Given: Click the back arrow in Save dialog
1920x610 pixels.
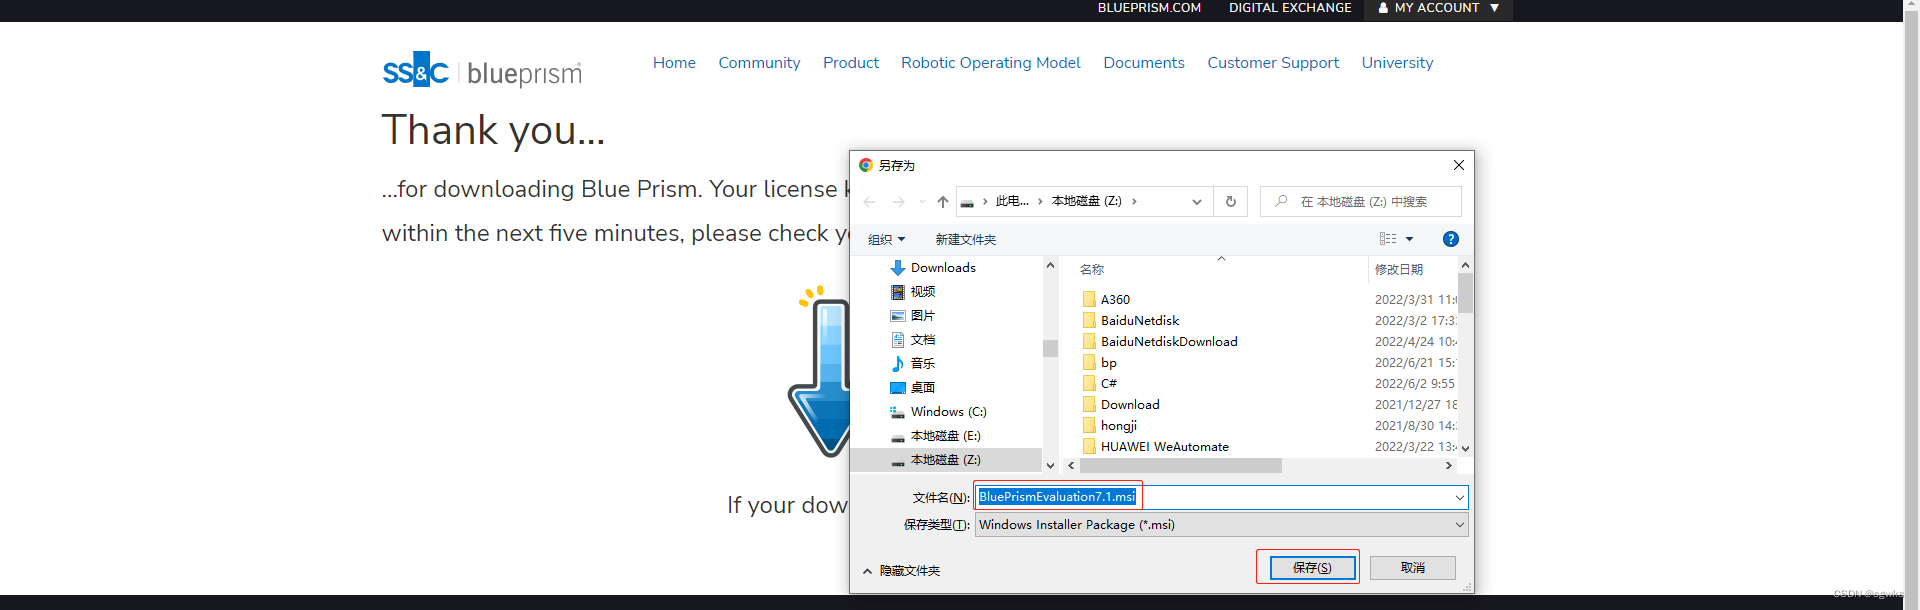Looking at the screenshot, I should pyautogui.click(x=869, y=202).
